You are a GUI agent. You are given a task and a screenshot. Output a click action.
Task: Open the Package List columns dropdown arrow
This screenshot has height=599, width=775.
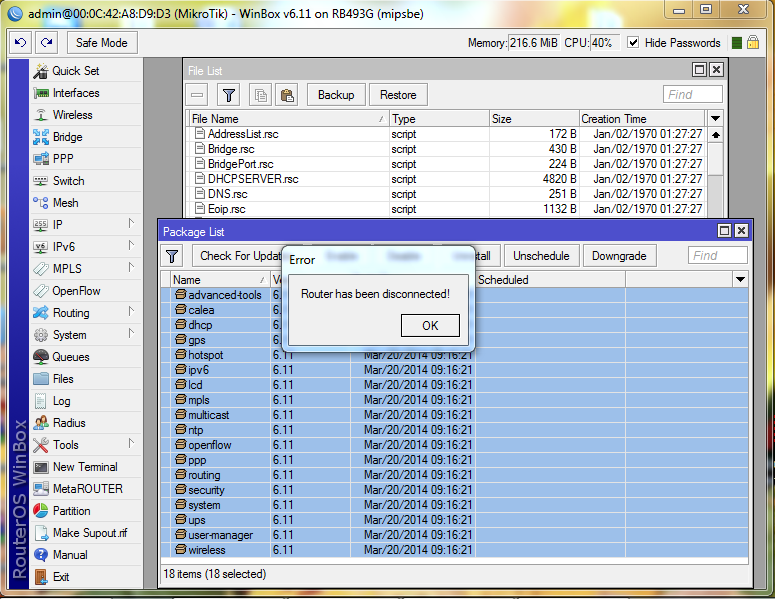pyautogui.click(x=740, y=280)
